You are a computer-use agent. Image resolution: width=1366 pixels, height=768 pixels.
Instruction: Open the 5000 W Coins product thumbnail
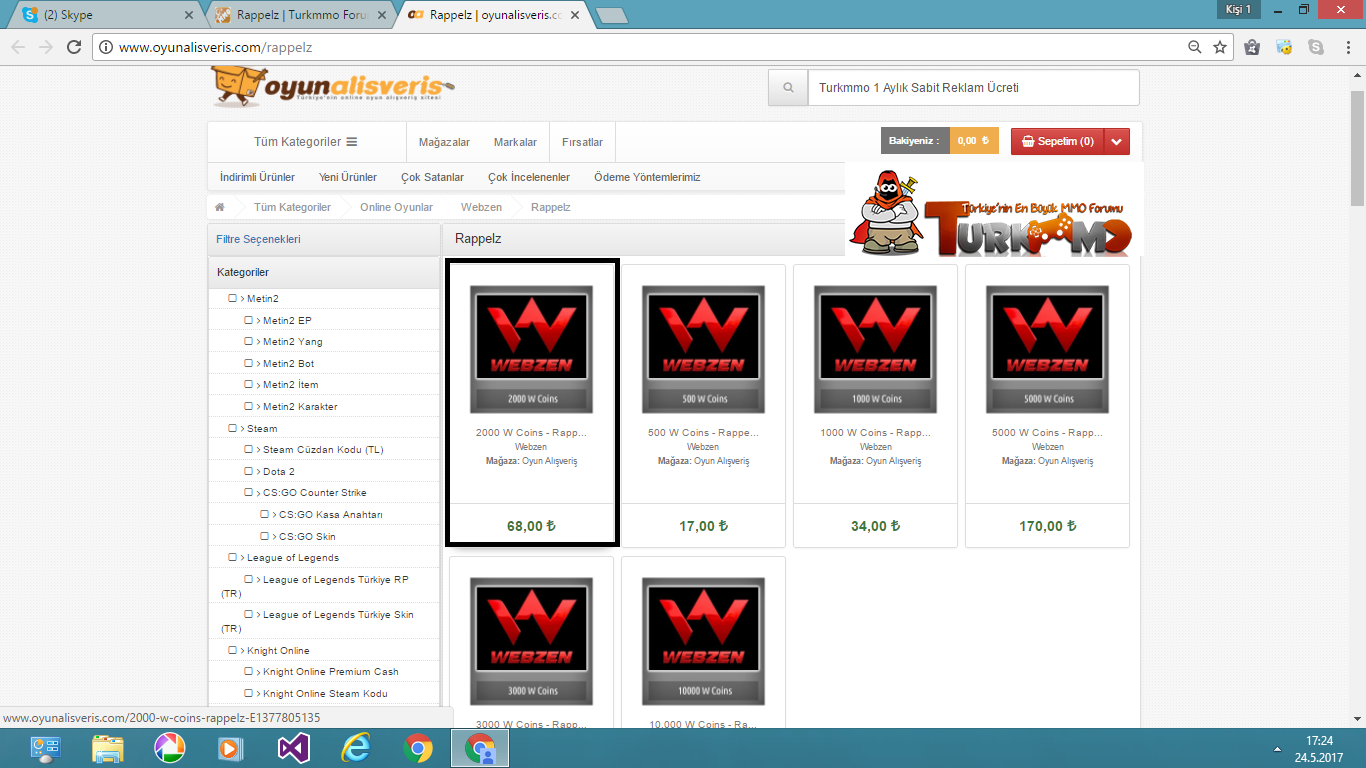(x=1047, y=349)
